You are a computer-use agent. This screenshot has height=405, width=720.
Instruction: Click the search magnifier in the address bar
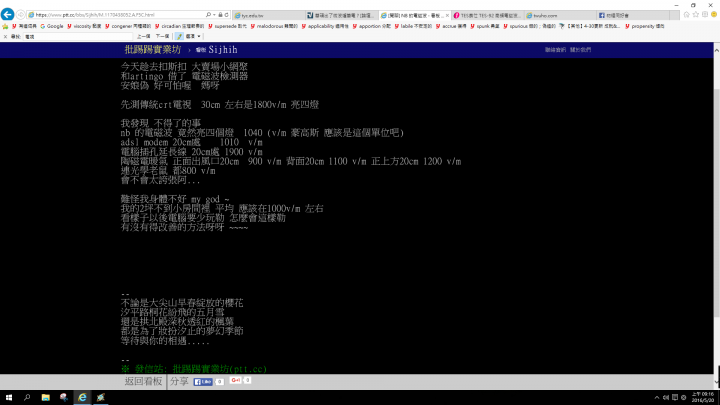pos(208,15)
